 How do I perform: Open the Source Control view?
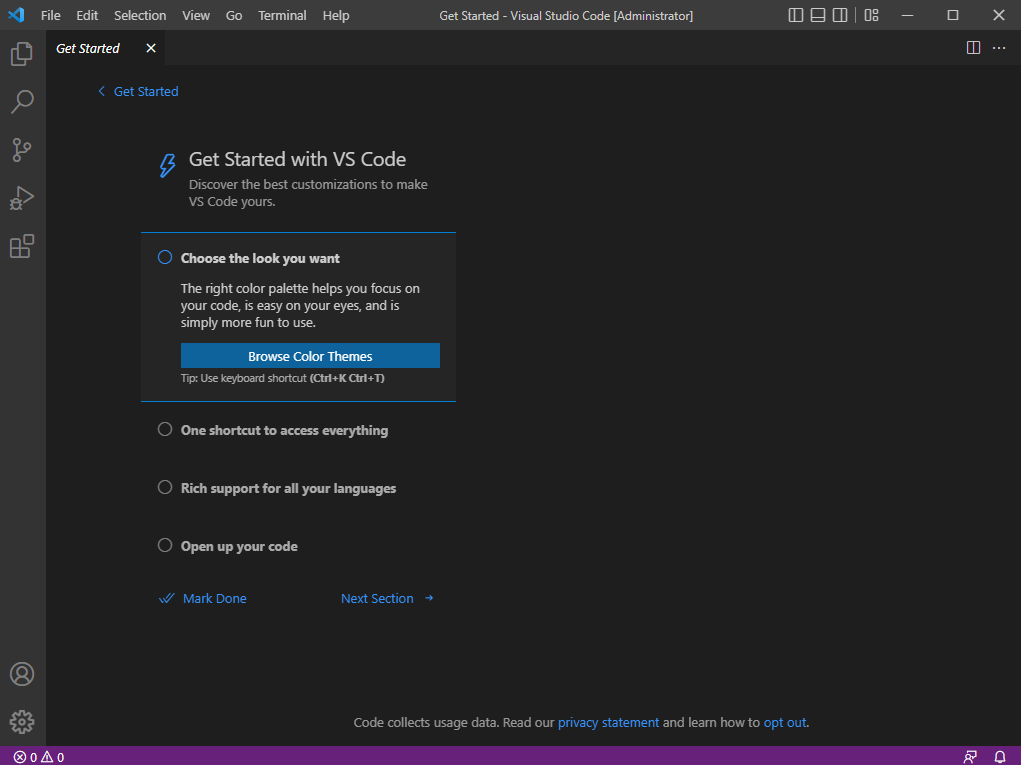coord(22,150)
